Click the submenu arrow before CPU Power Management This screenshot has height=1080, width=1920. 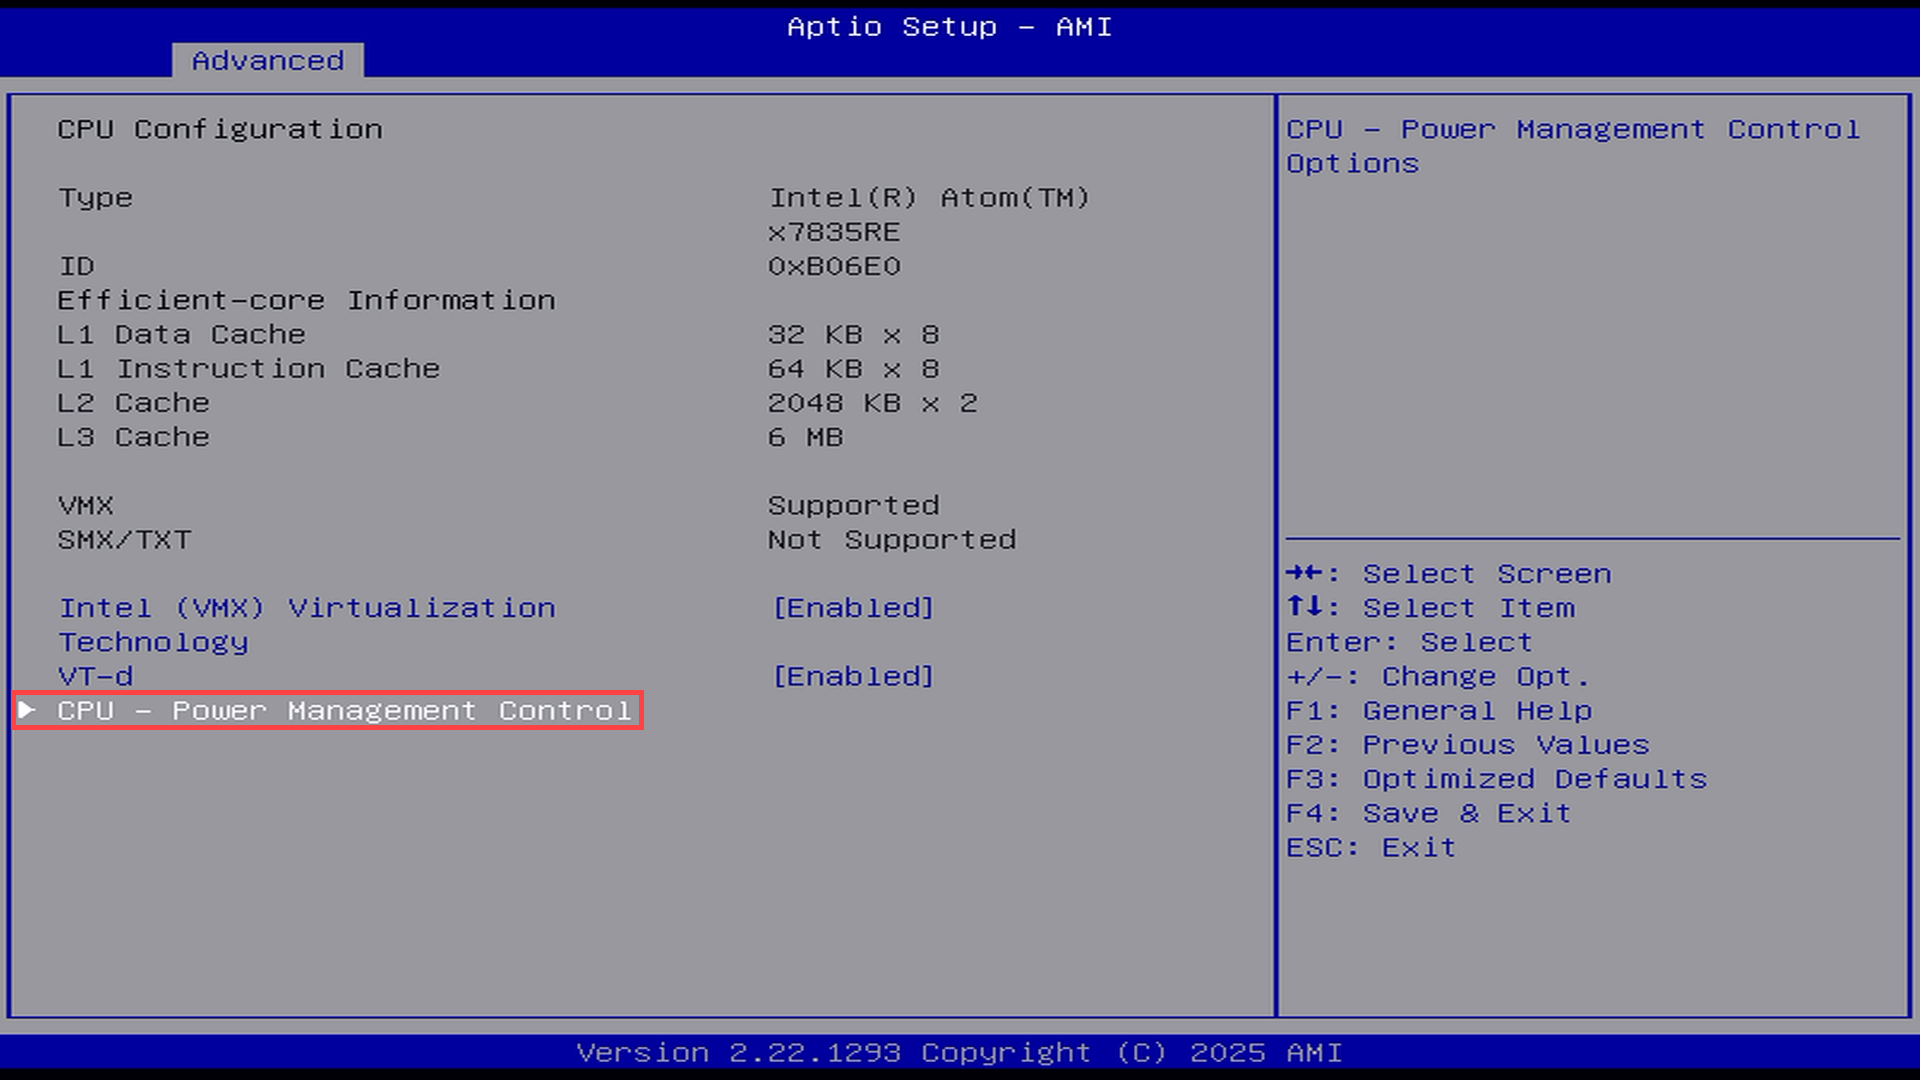[x=25, y=711]
